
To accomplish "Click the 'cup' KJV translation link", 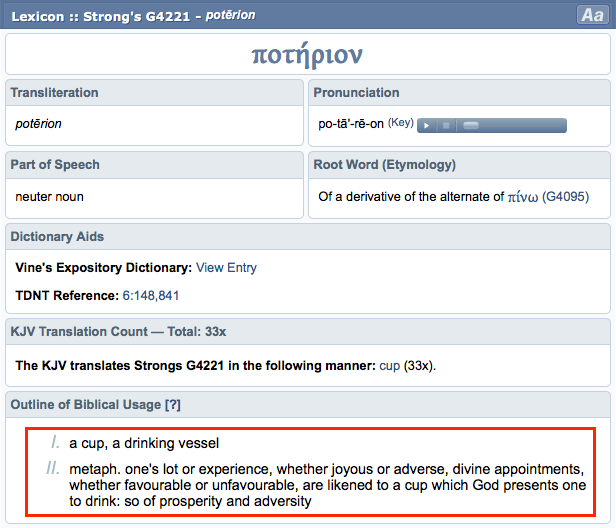I will [x=389, y=366].
